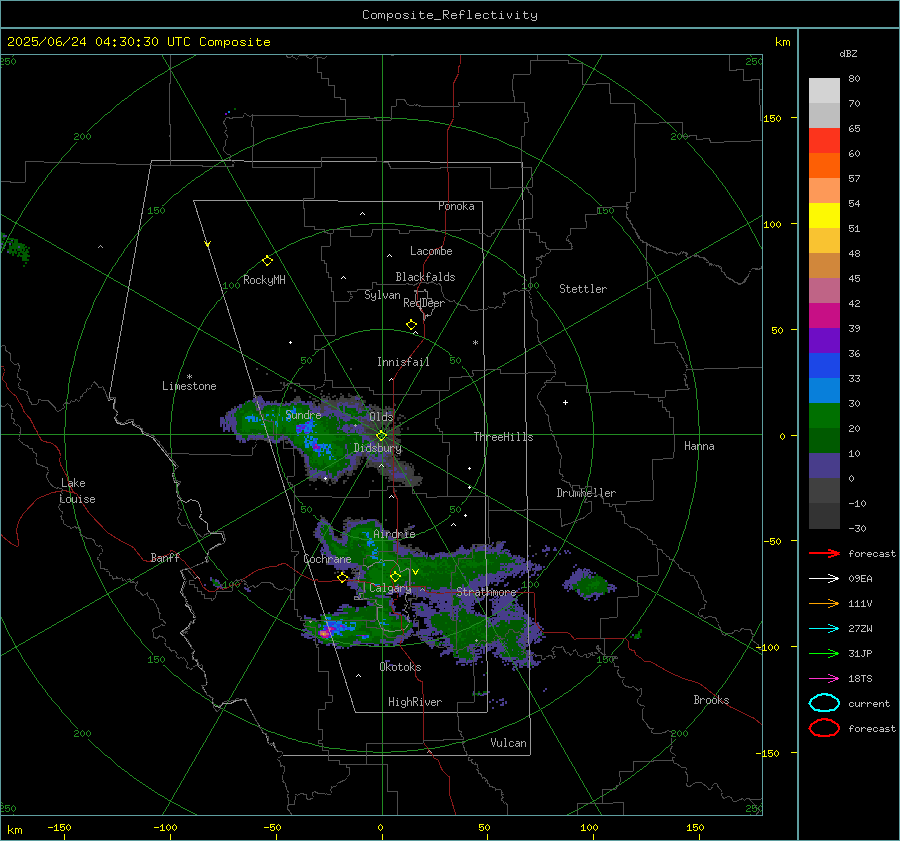Click the Lacombe city label
The height and width of the screenshot is (841, 900).
pos(431,251)
